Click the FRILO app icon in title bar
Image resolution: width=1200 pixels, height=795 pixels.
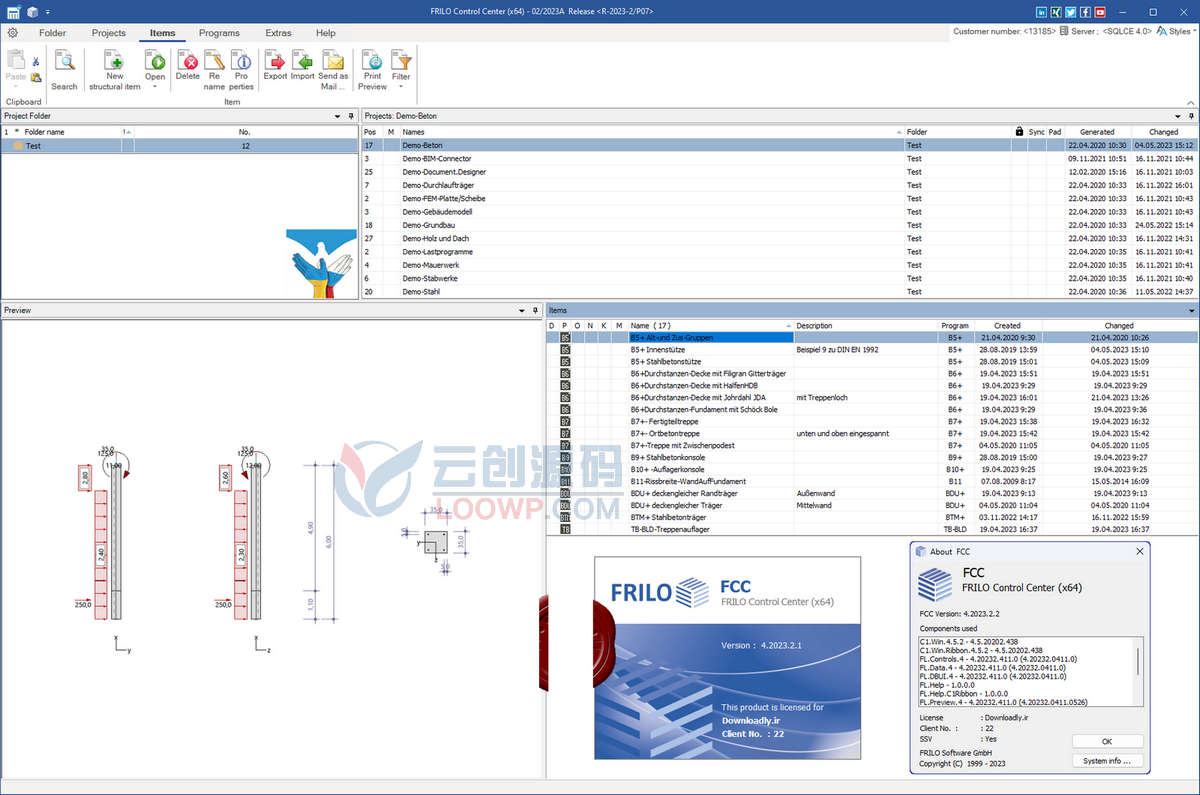(13, 12)
